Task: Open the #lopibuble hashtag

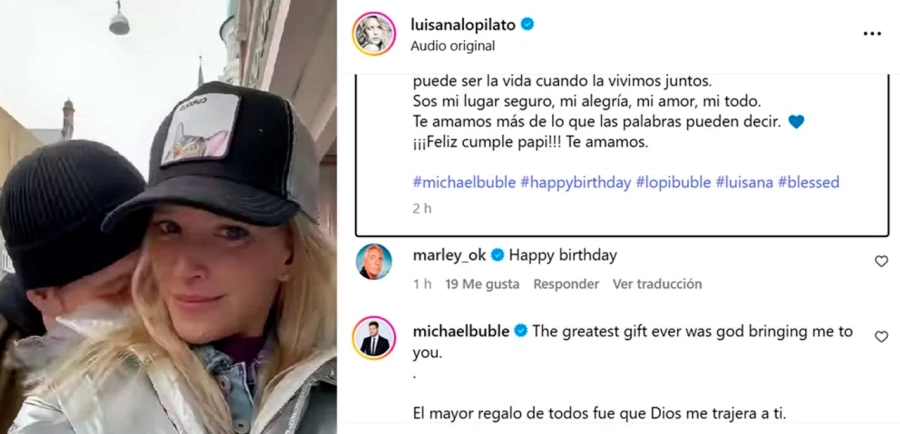Action: coord(673,183)
